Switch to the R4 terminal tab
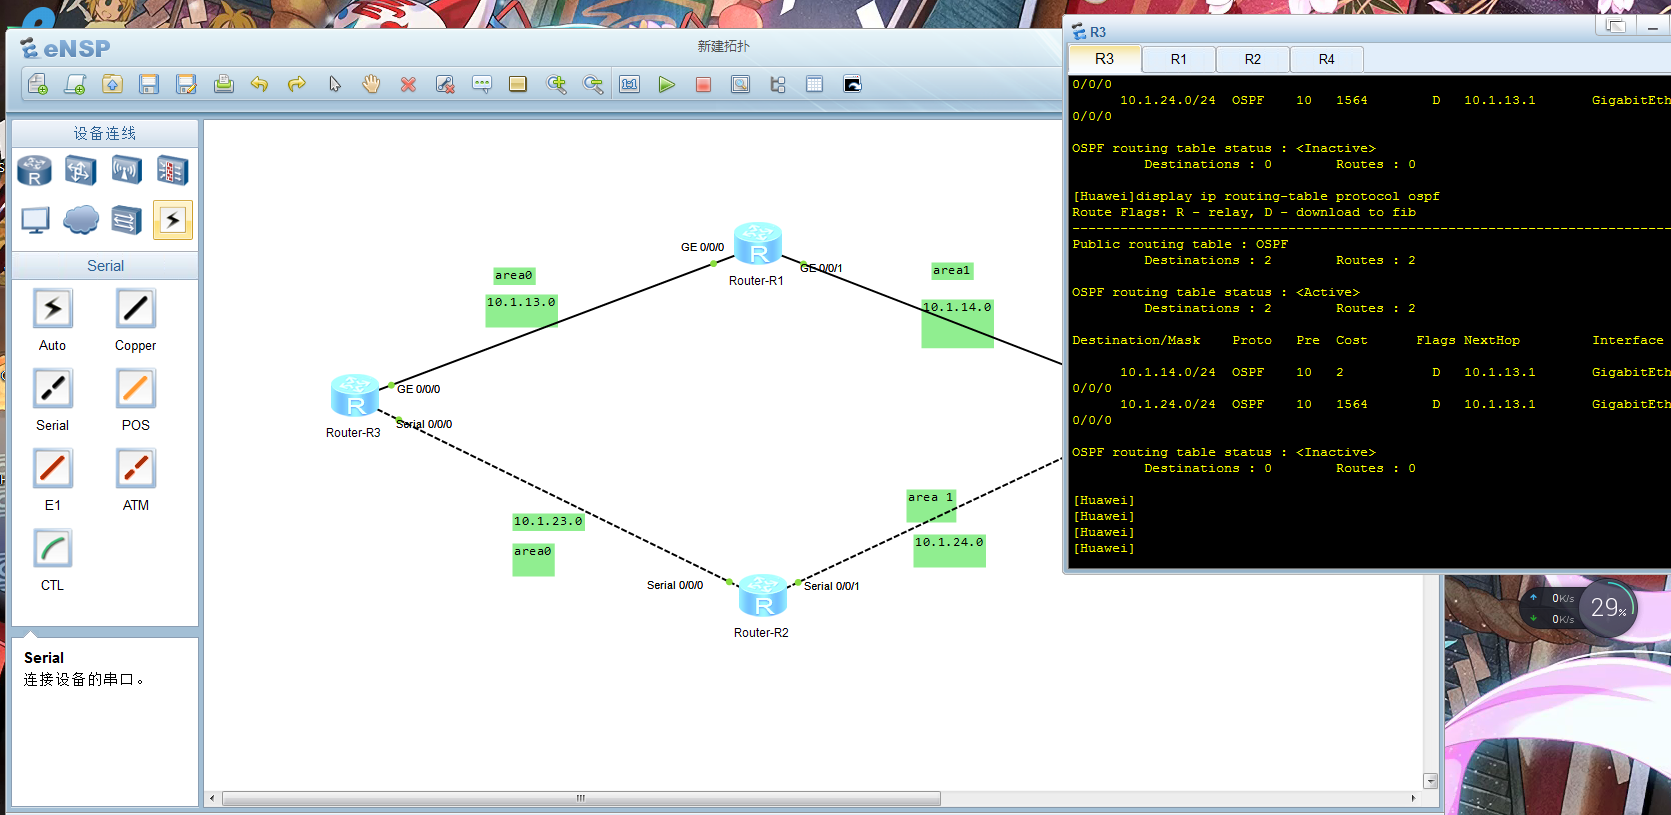This screenshot has width=1671, height=815. [1327, 59]
